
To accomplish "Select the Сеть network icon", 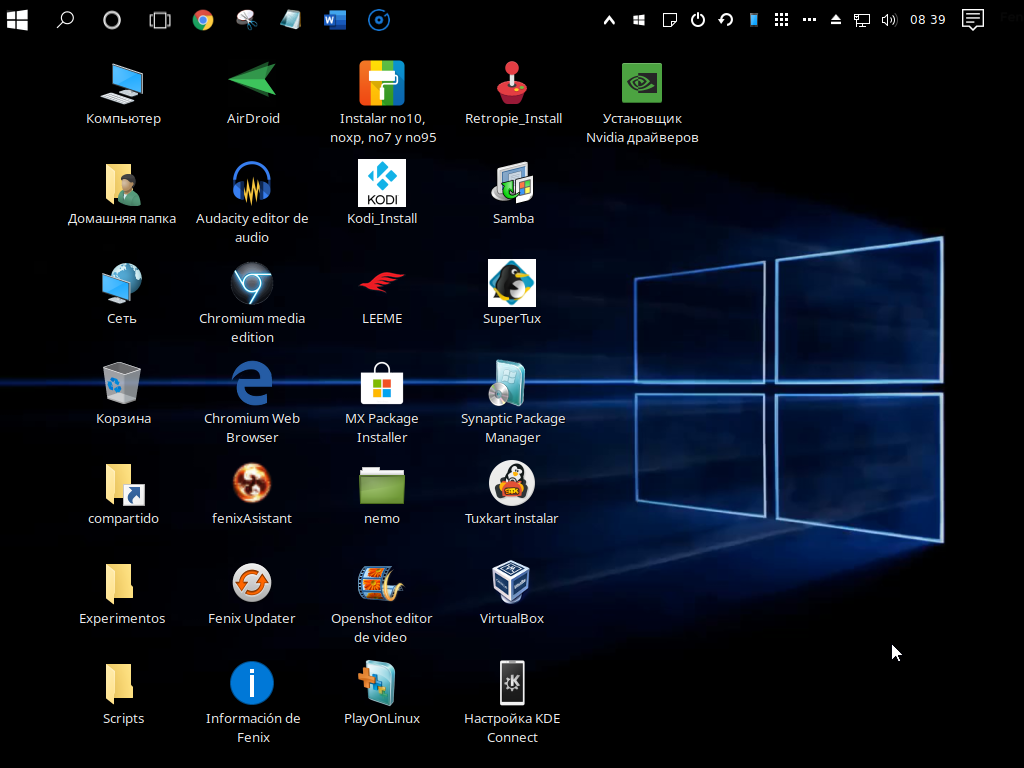I will pyautogui.click(x=122, y=283).
